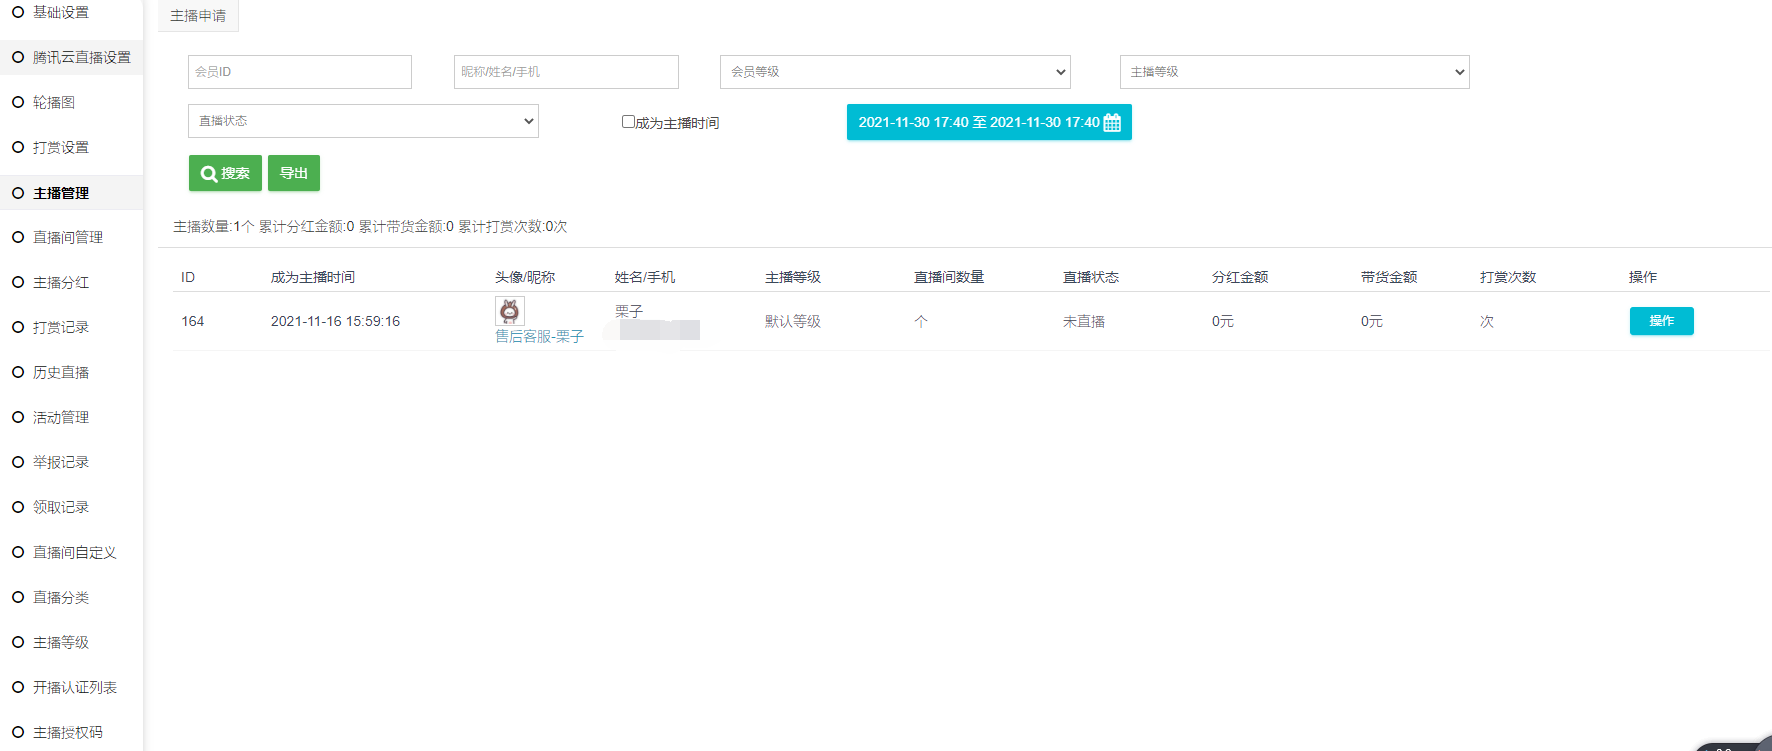Image resolution: width=1772 pixels, height=751 pixels.
Task: Click the 未直播 status link
Action: tap(1083, 321)
